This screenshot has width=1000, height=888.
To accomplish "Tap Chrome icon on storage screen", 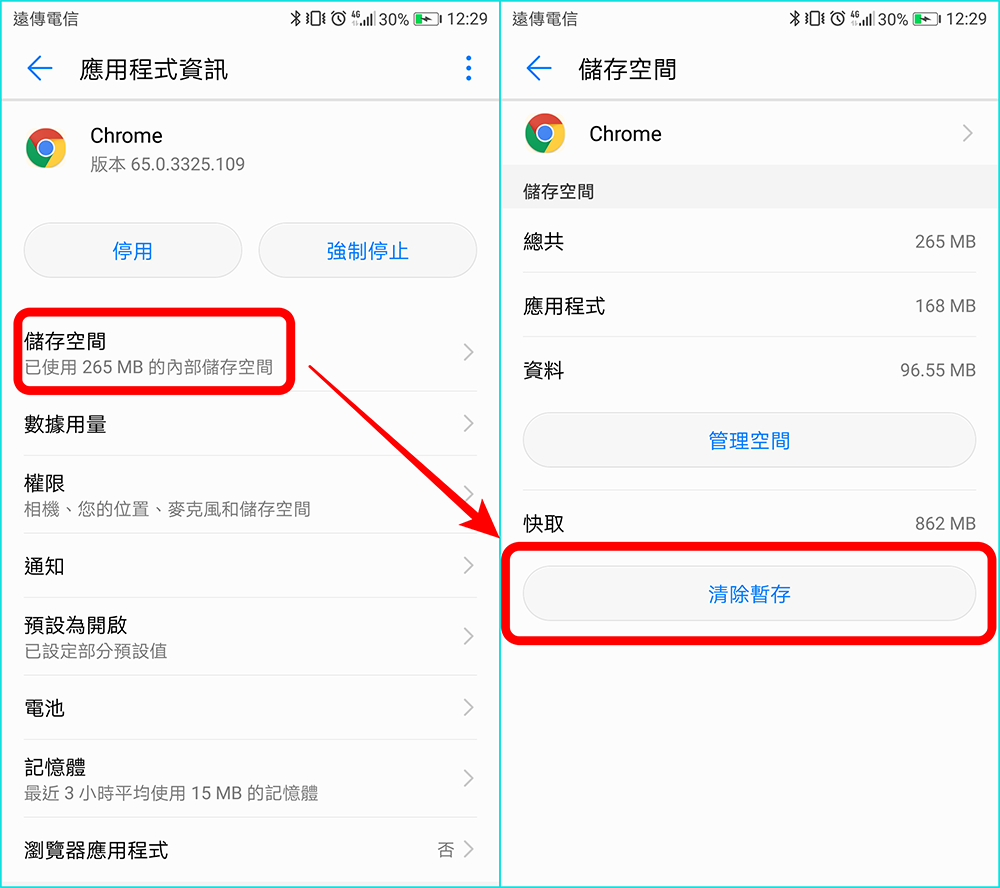I will [x=545, y=133].
